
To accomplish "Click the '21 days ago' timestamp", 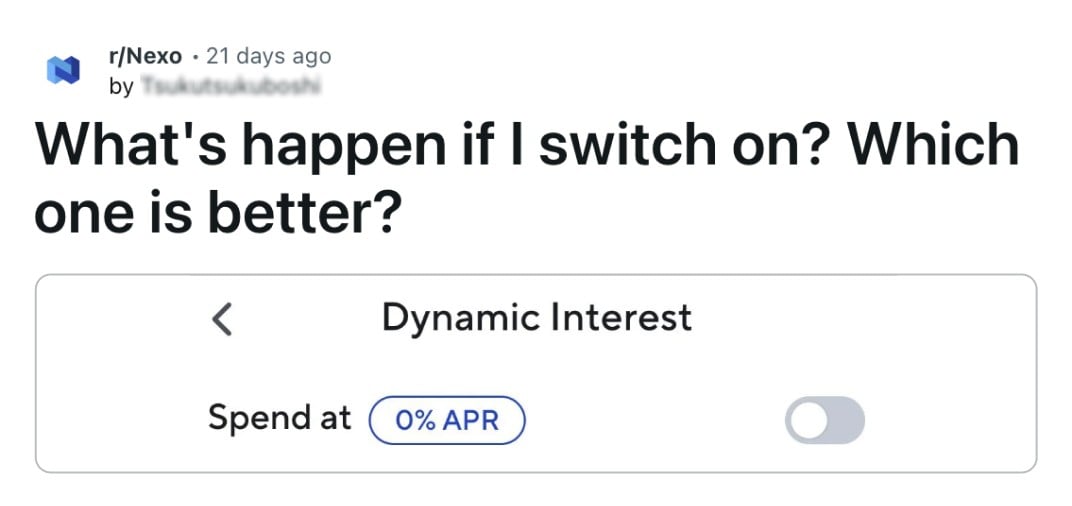I will pos(268,56).
